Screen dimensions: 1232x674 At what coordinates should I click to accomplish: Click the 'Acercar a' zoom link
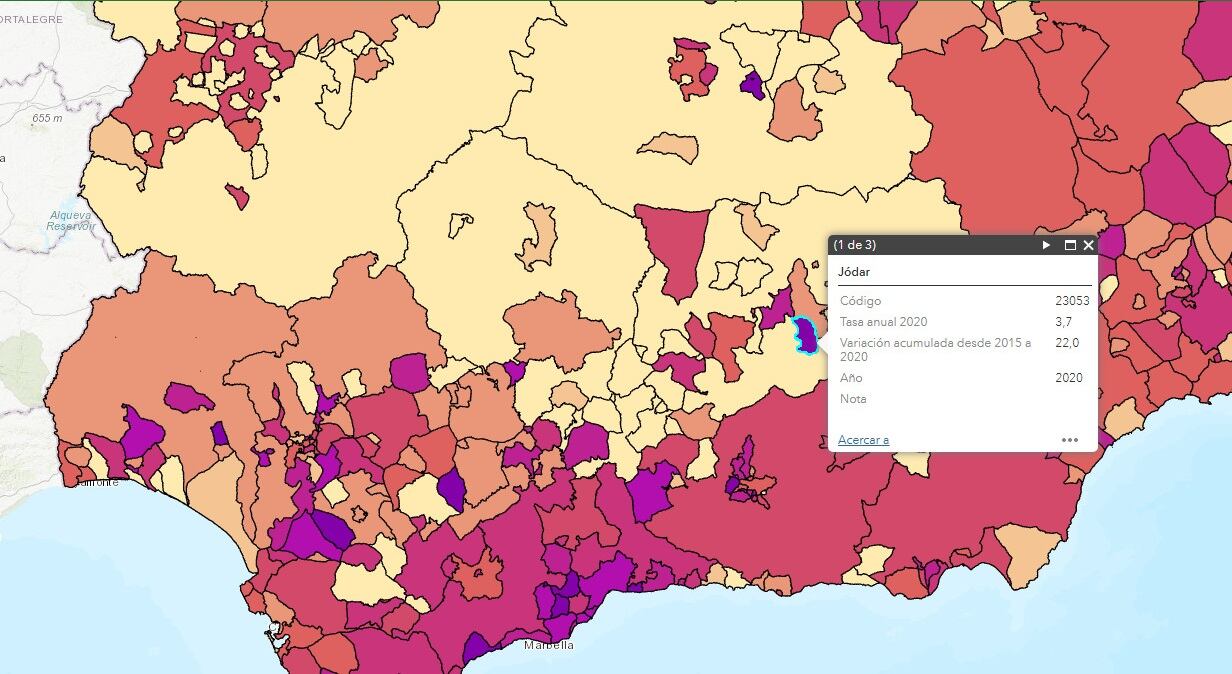click(x=863, y=440)
